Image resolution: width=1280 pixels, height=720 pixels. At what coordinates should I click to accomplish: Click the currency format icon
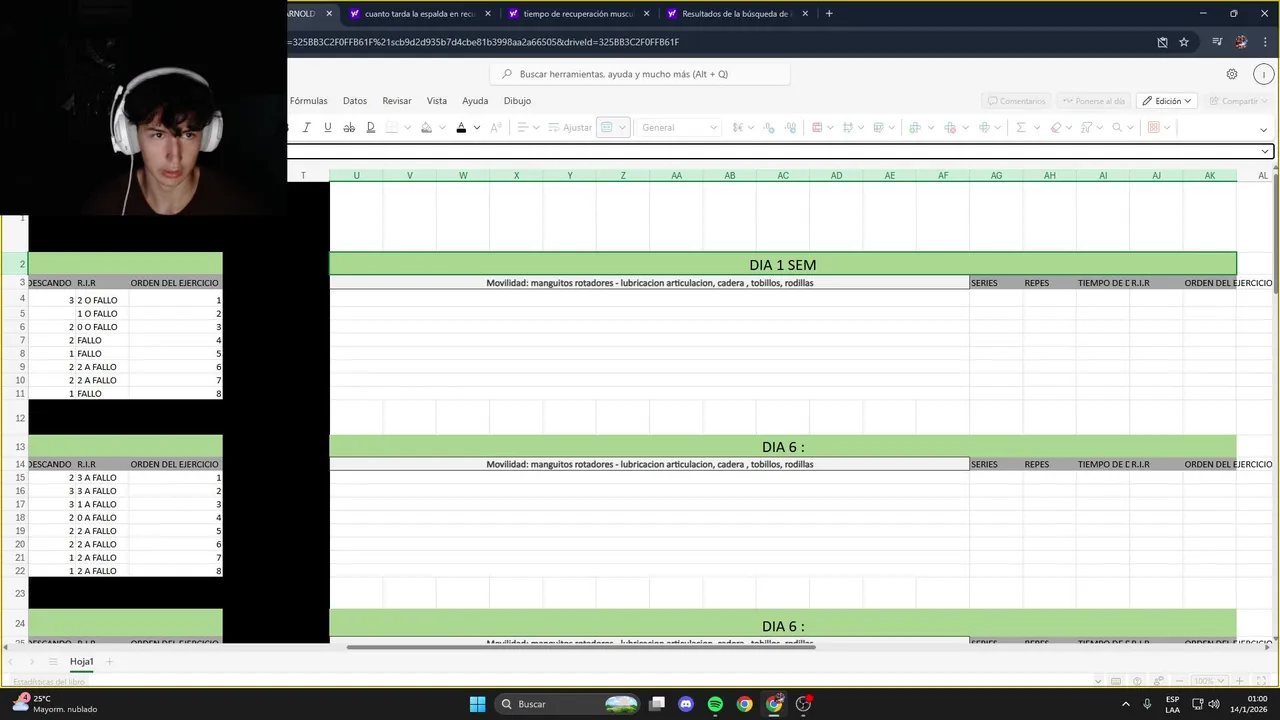pos(737,128)
